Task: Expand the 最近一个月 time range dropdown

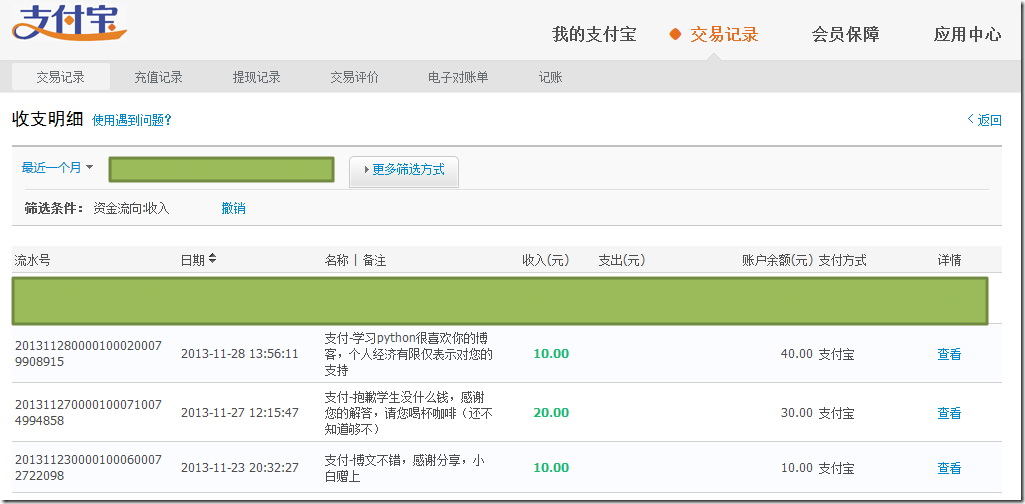Action: click(57, 168)
